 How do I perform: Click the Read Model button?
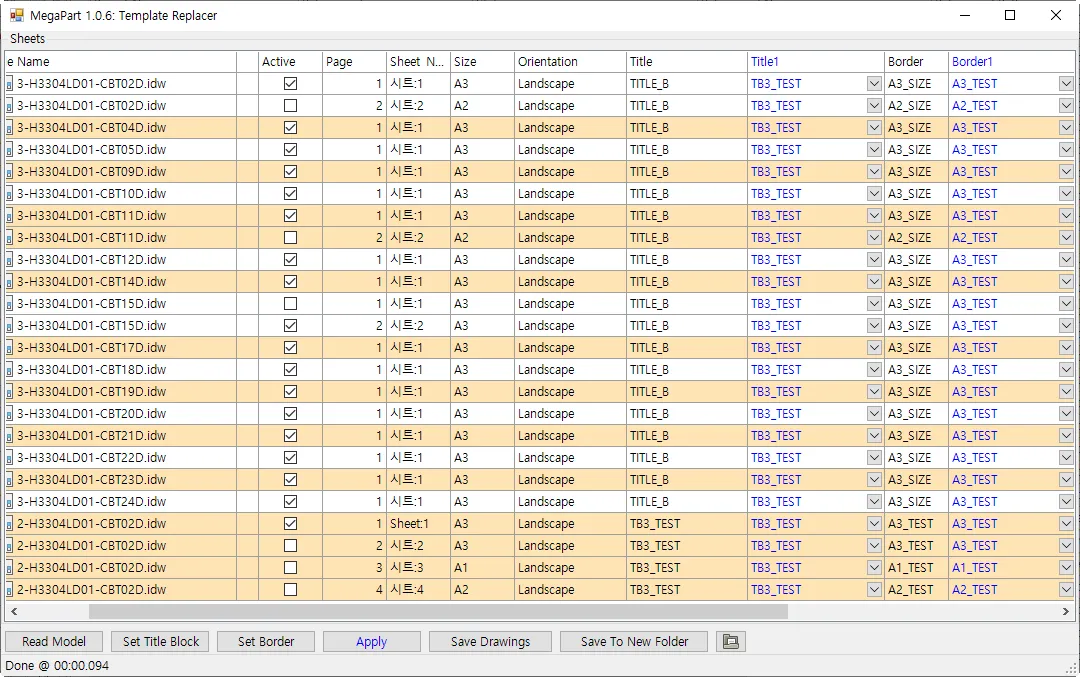(x=54, y=642)
